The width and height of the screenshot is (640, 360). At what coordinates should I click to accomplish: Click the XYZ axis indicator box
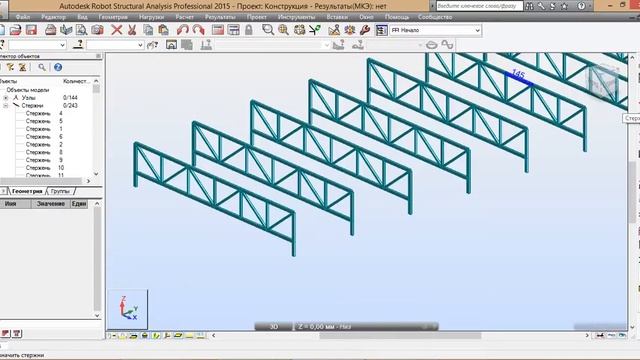128,309
